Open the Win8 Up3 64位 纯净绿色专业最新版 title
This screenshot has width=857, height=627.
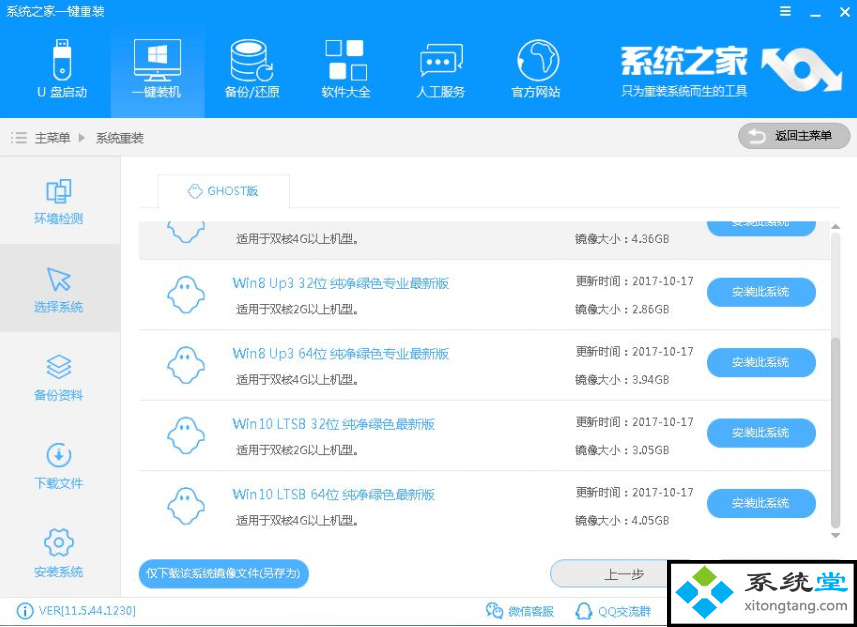(x=341, y=354)
